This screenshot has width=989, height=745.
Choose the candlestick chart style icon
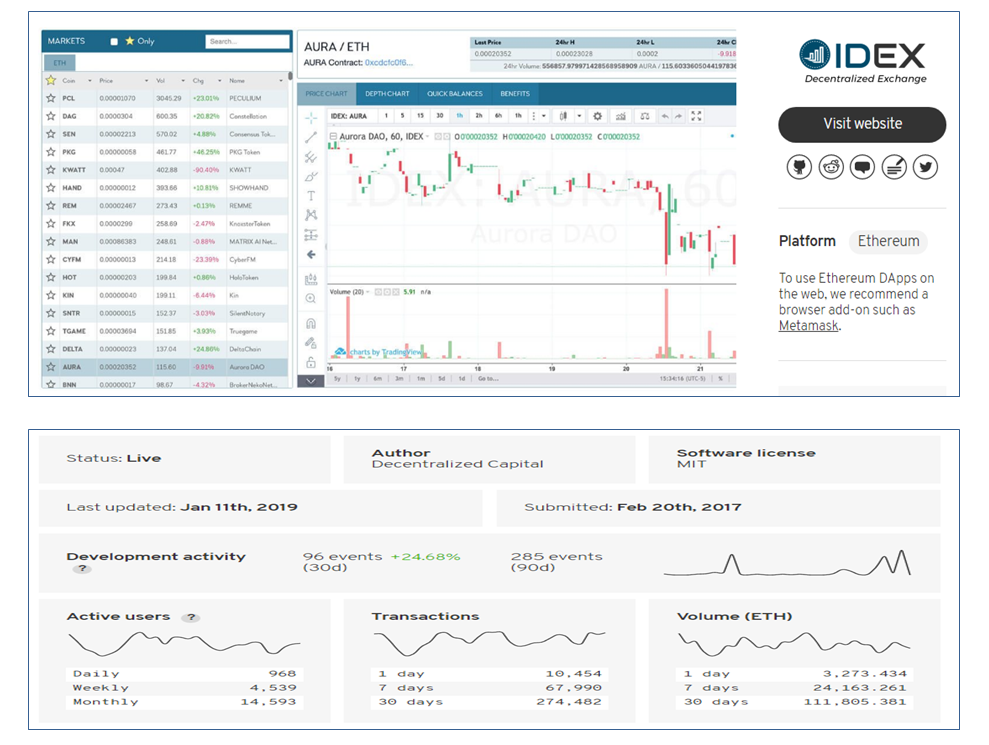coord(563,116)
